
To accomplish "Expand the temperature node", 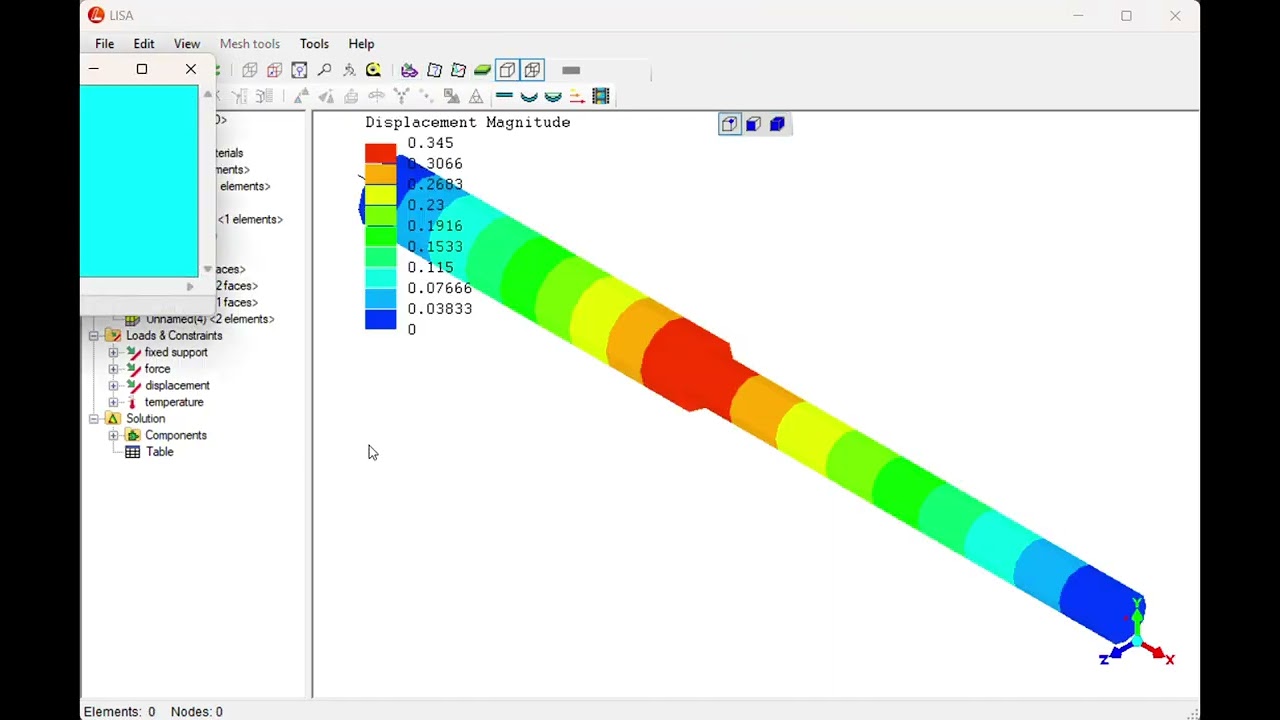I will (x=113, y=402).
